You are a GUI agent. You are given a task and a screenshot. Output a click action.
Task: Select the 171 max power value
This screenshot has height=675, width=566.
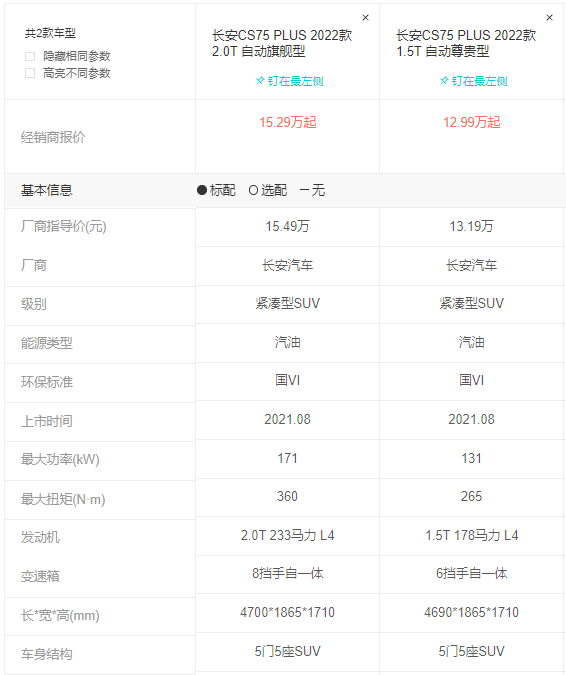point(288,458)
